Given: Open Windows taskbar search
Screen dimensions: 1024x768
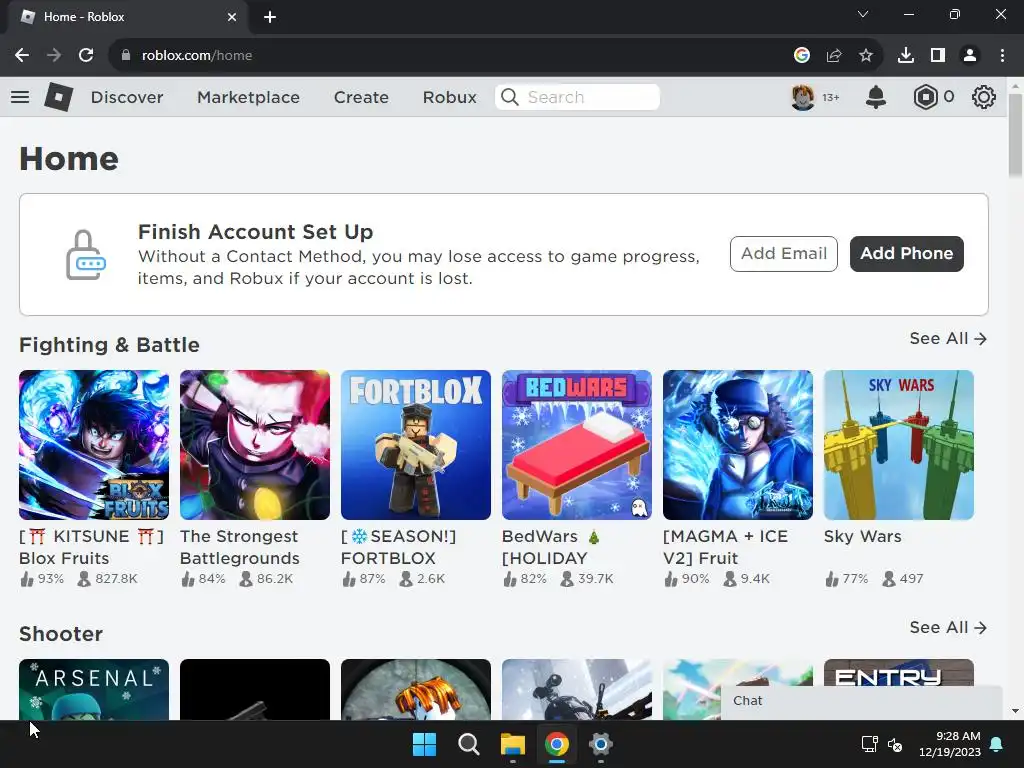Looking at the screenshot, I should pos(468,744).
